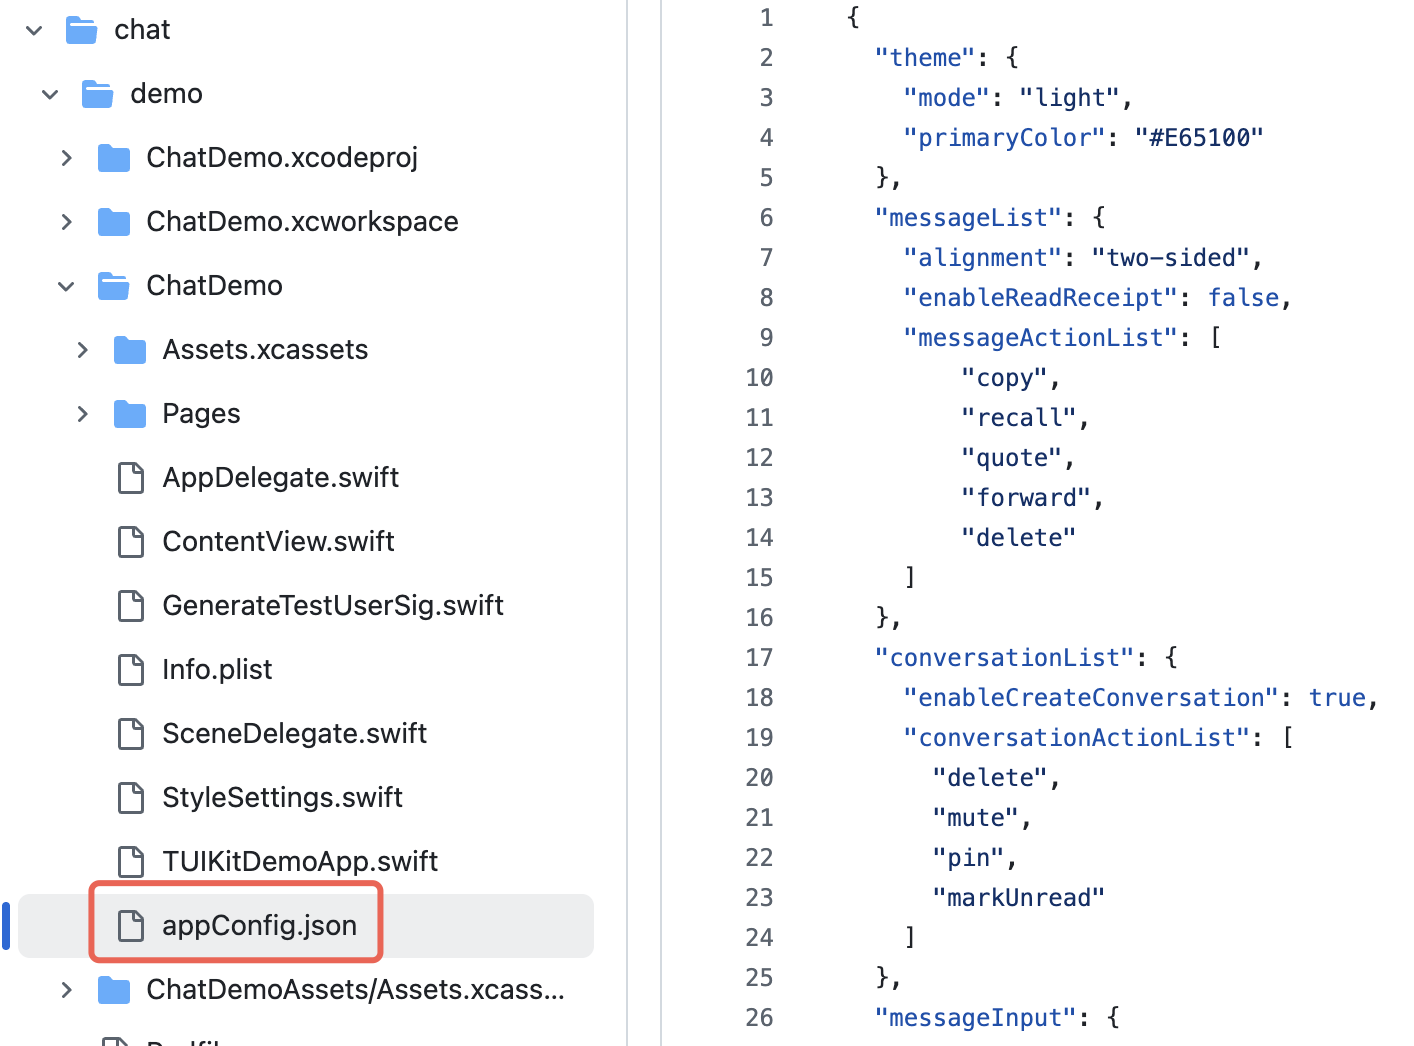Click the StyleSettings.swift file icon
This screenshot has height=1046, width=1414.
tap(131, 798)
